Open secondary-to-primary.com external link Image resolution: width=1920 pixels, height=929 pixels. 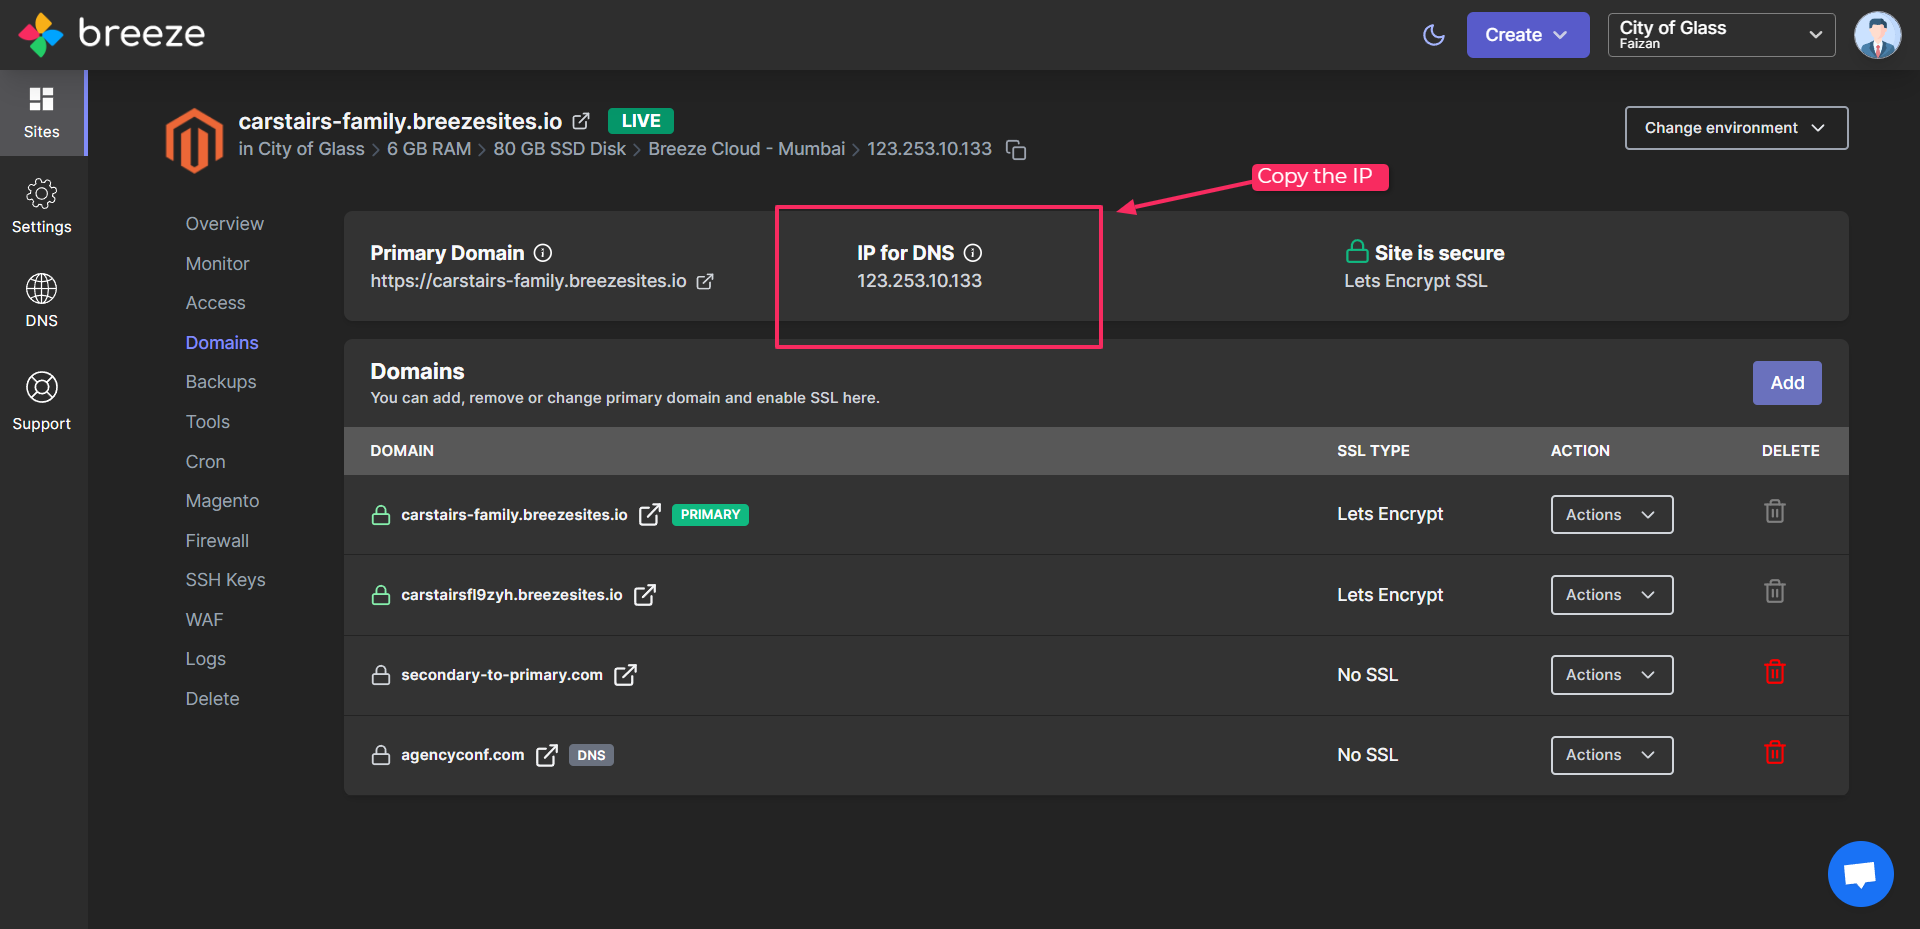click(x=625, y=675)
